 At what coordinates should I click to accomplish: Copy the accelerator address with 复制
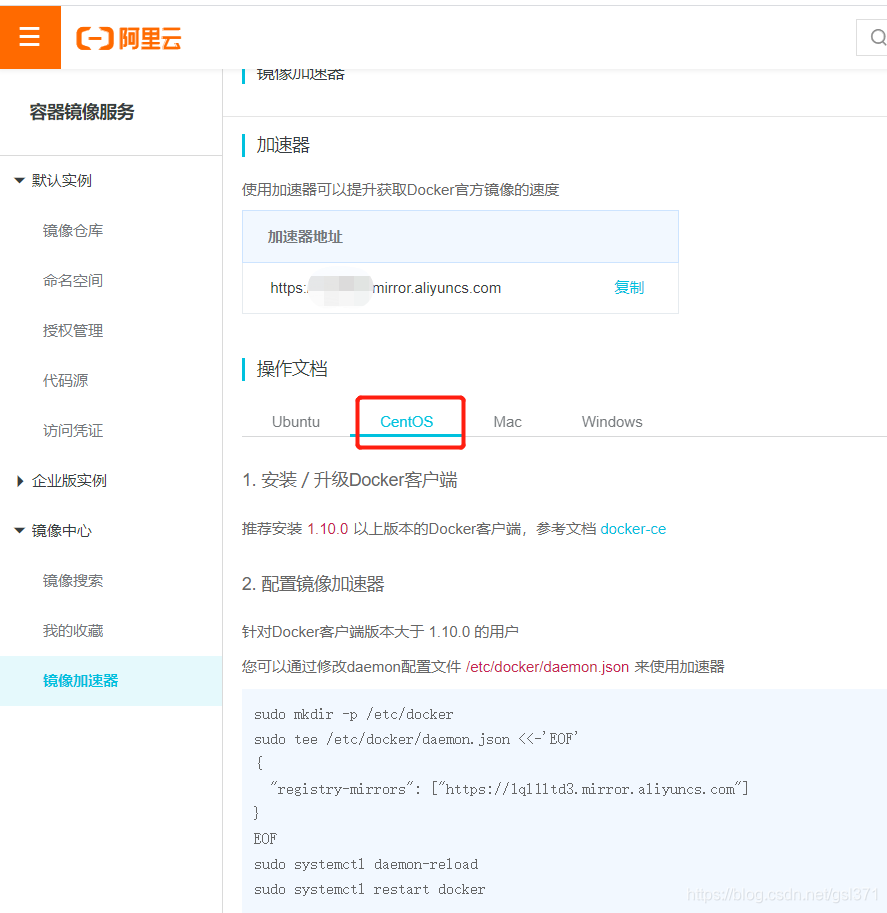[x=628, y=287]
